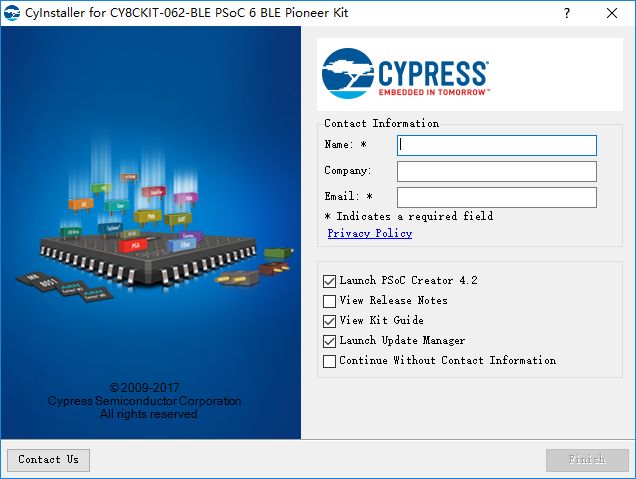Screen dimensions: 636x479
Task: Click the Cypress Semiconductor Corporation copyright text
Action: pyautogui.click(x=144, y=401)
